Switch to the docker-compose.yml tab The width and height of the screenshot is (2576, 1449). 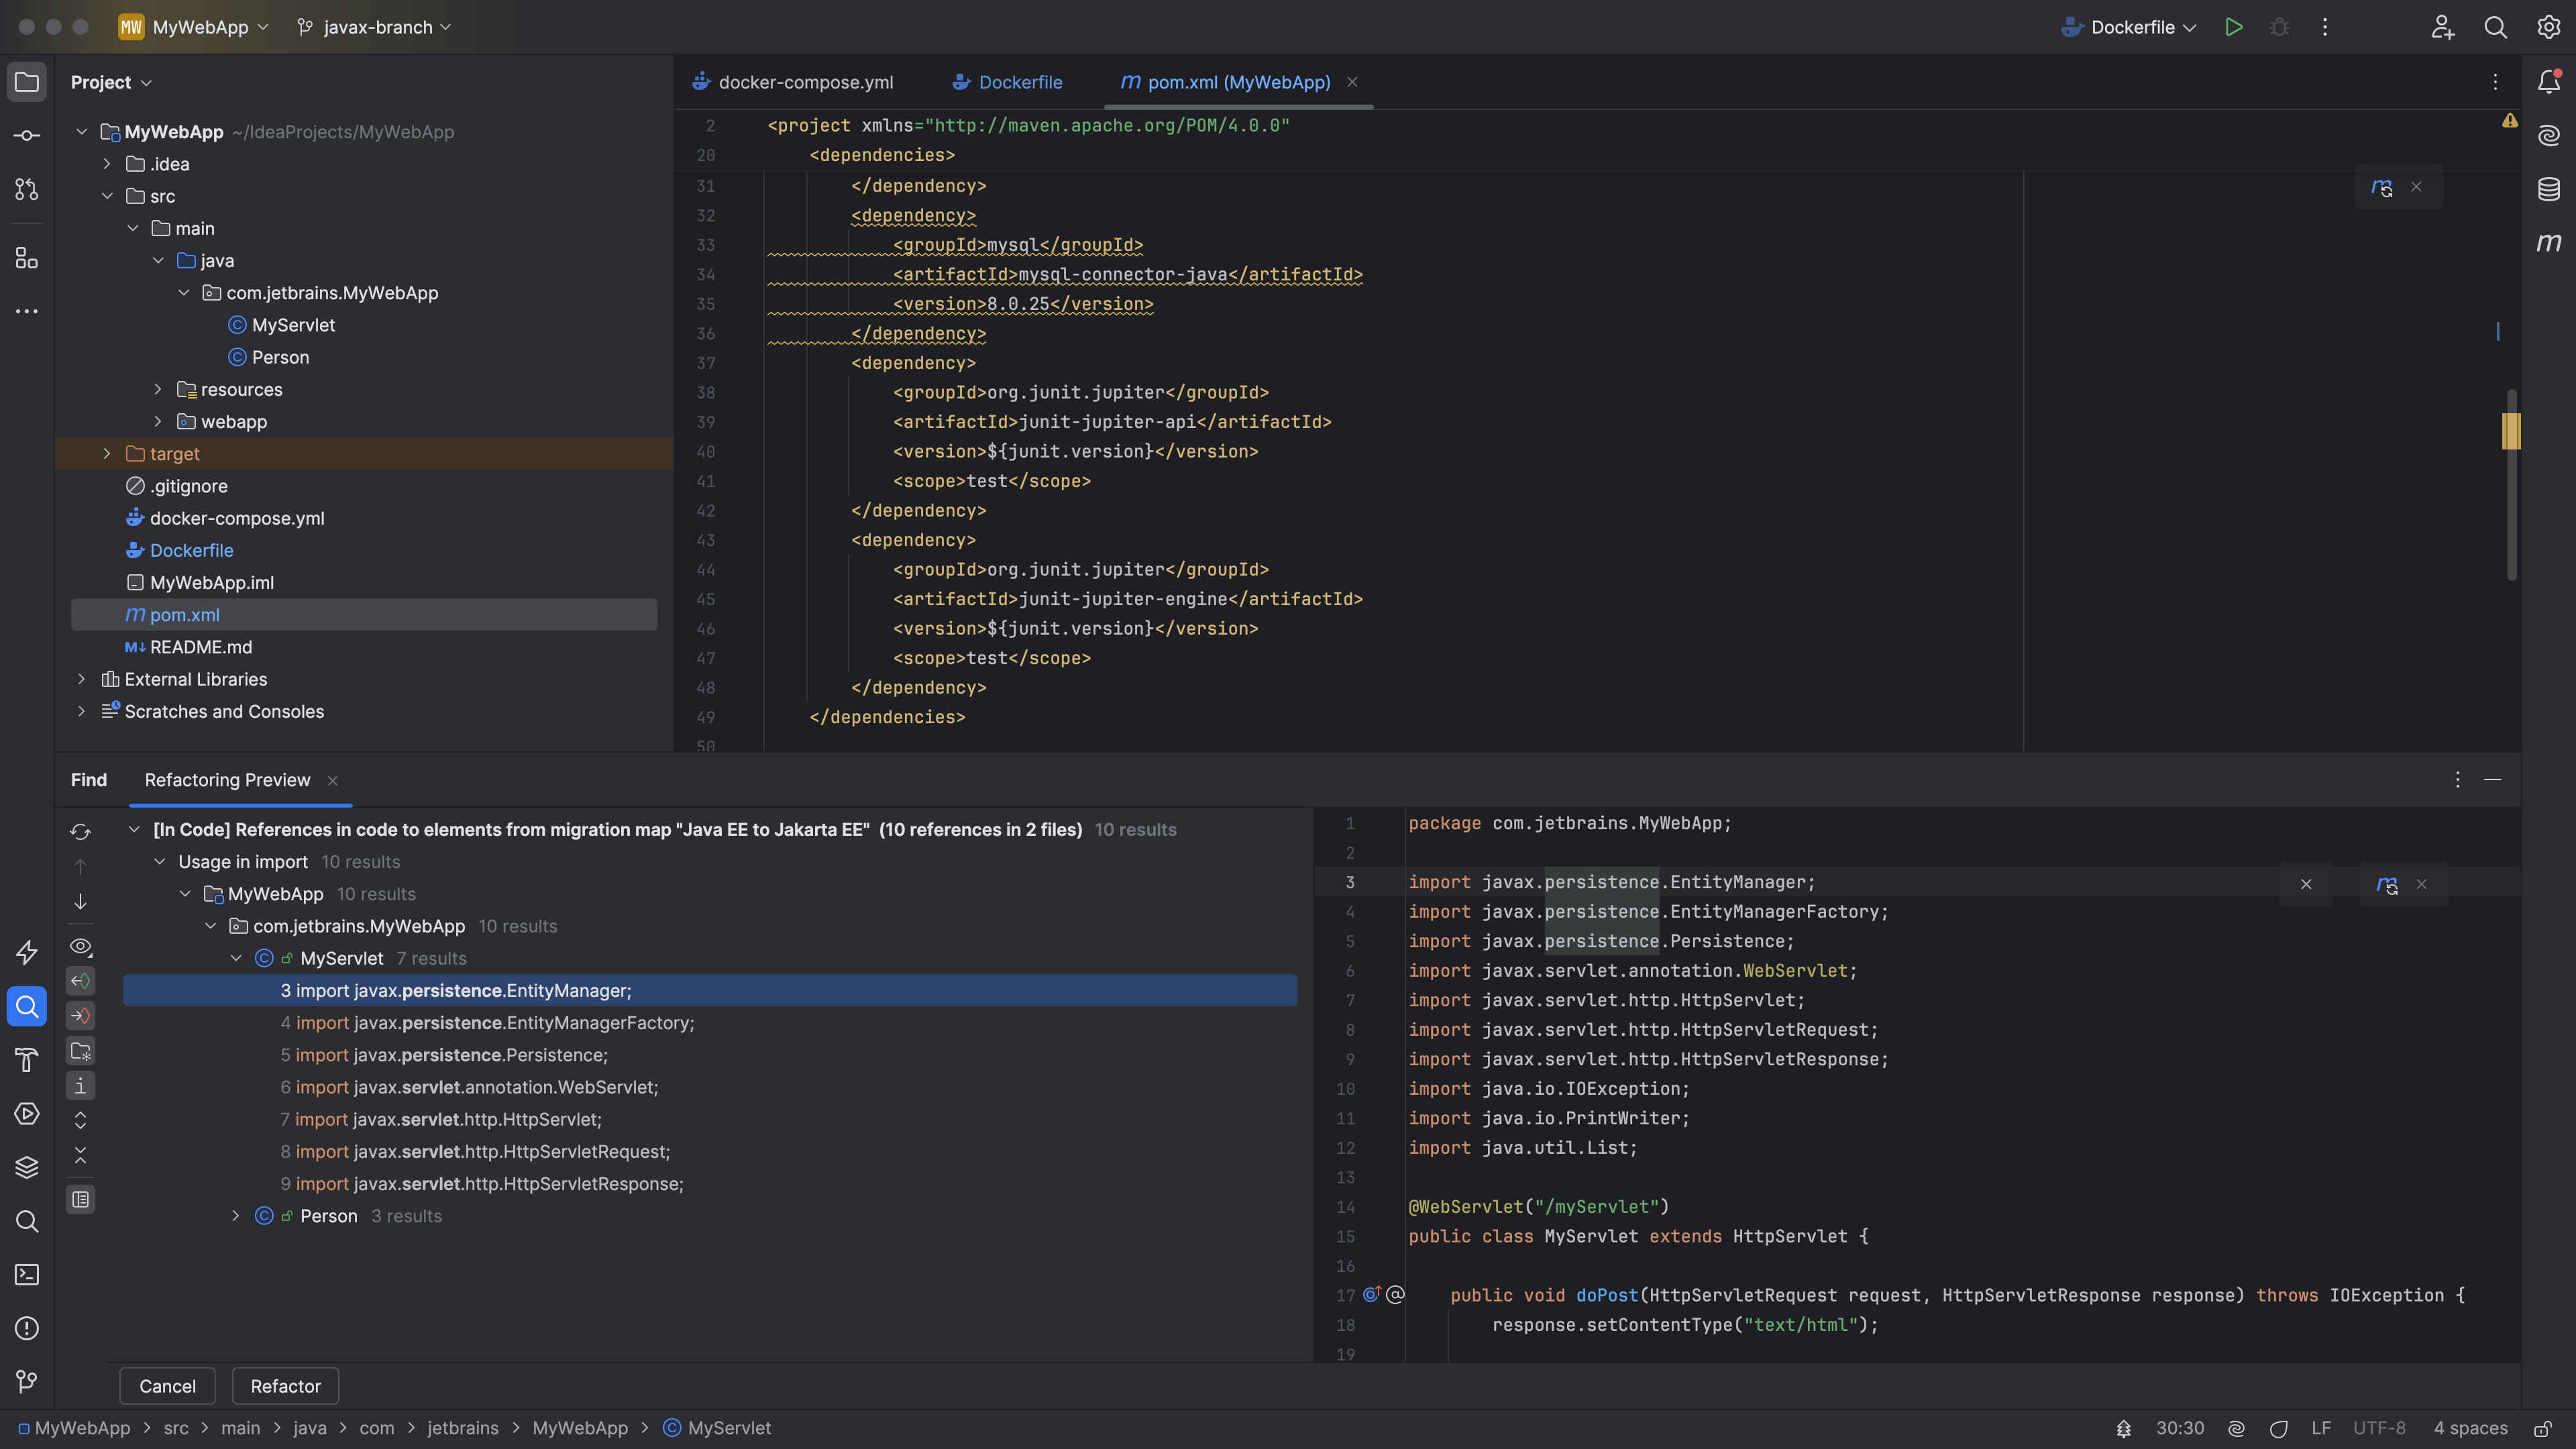pyautogui.click(x=806, y=82)
